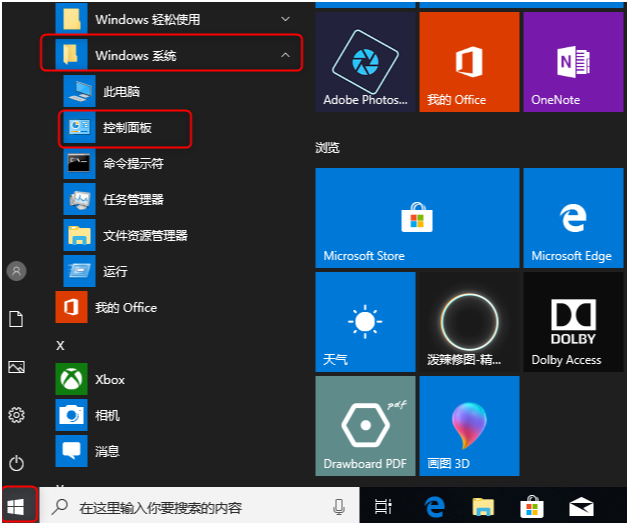Open the Power options button
The height and width of the screenshot is (525, 629).
click(16, 462)
